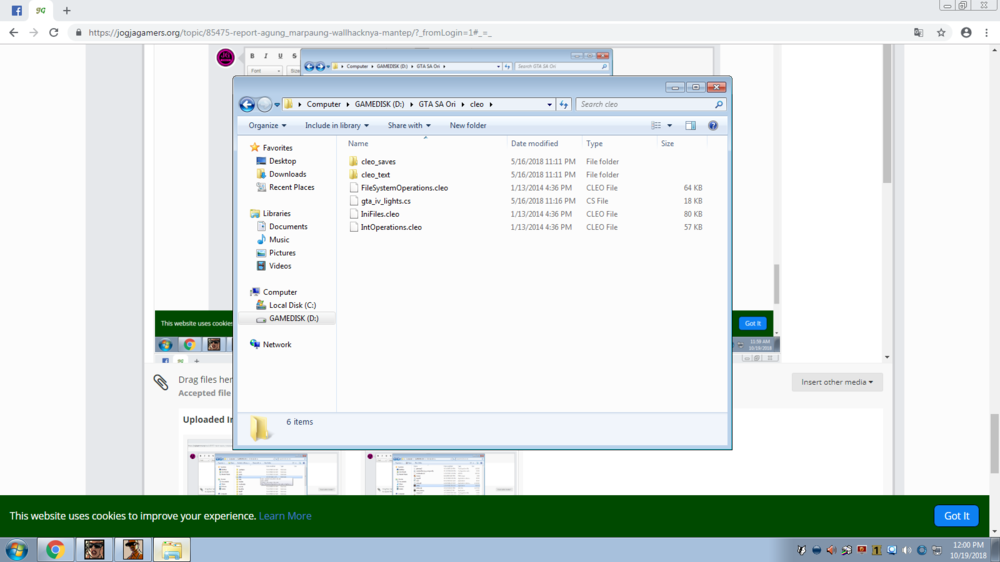Open Desktop in navigation pane
Viewport: 1000px width, 562px height.
283,161
